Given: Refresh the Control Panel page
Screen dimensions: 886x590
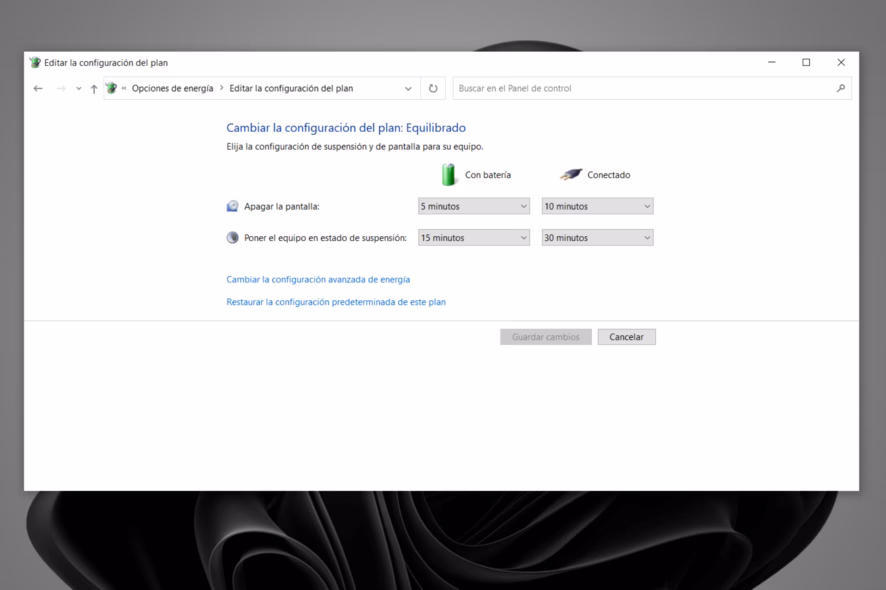Looking at the screenshot, I should pyautogui.click(x=433, y=88).
